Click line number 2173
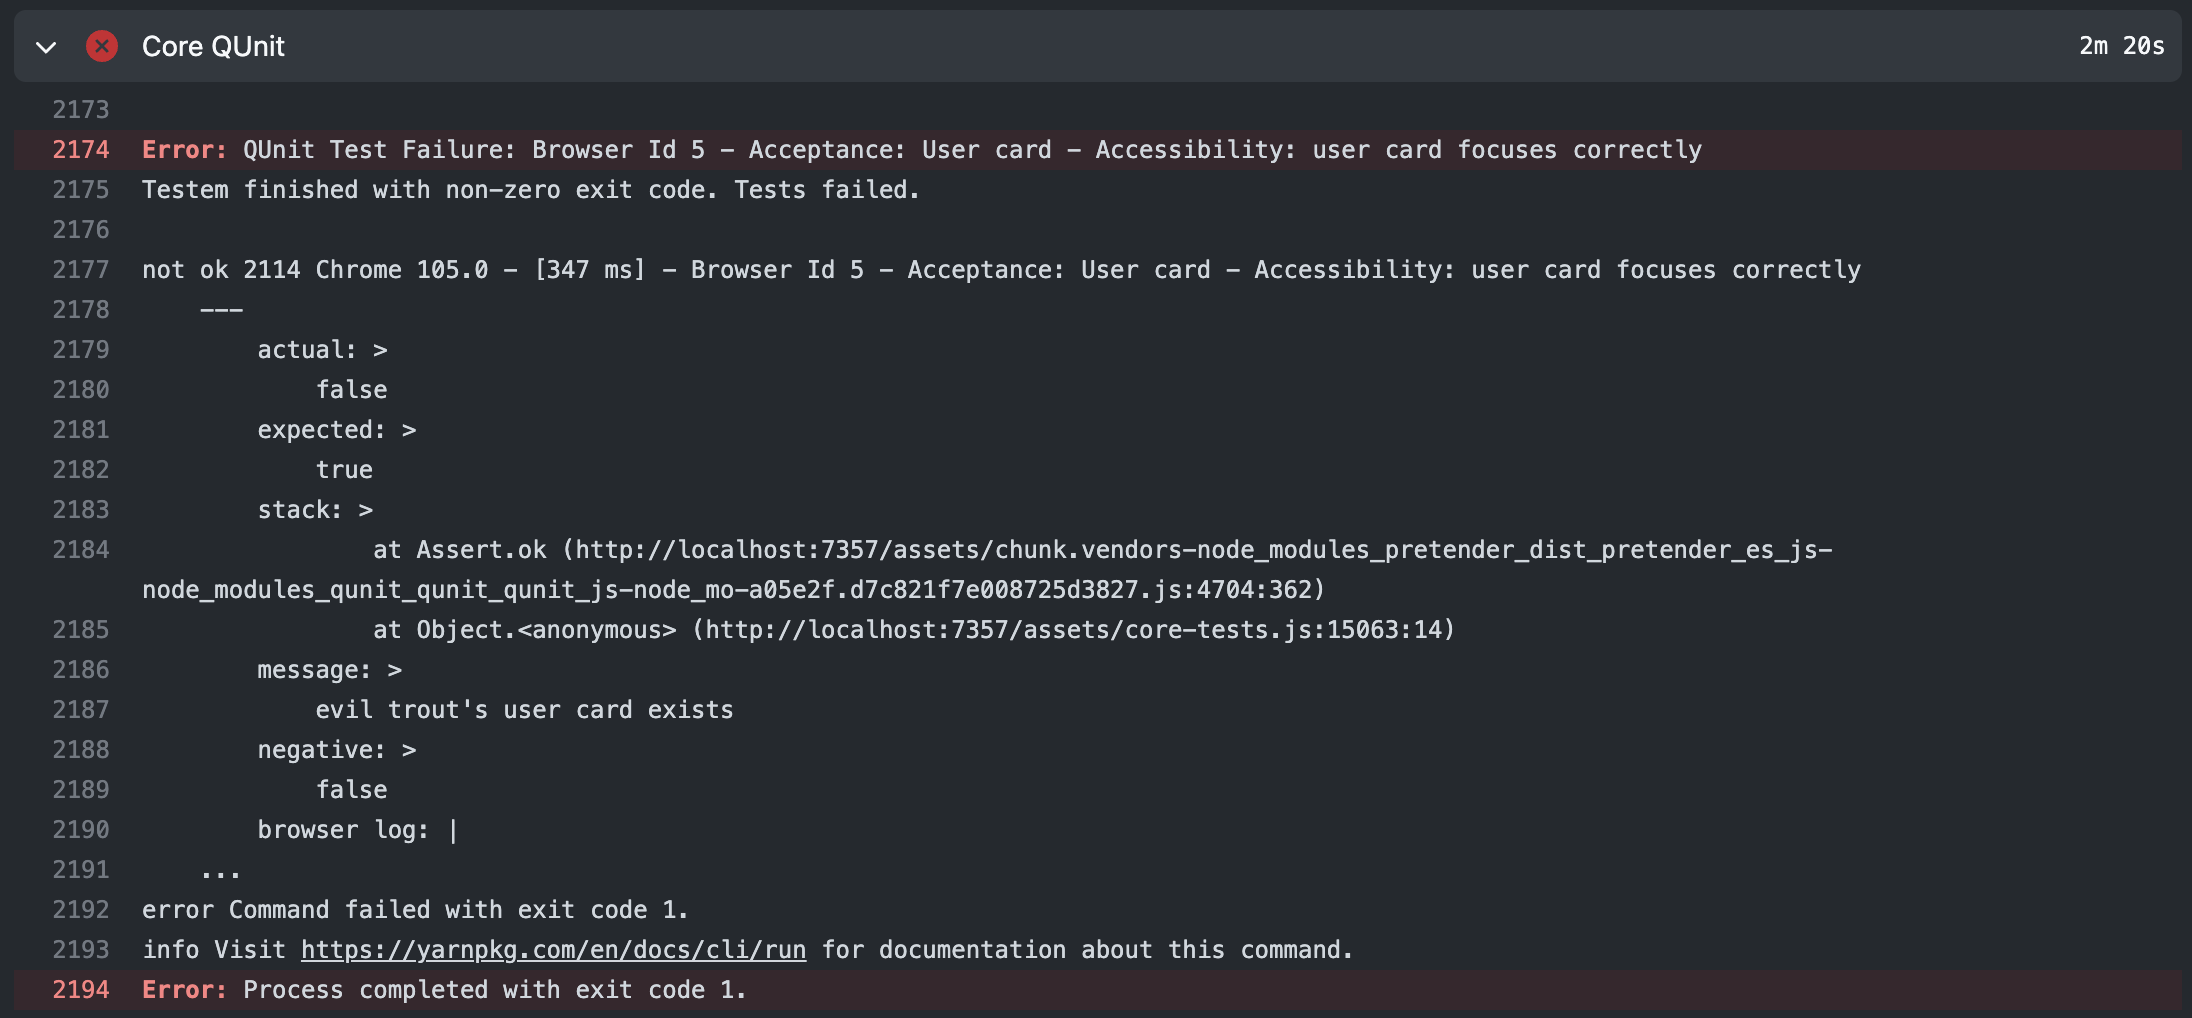This screenshot has width=2192, height=1018. [x=81, y=110]
